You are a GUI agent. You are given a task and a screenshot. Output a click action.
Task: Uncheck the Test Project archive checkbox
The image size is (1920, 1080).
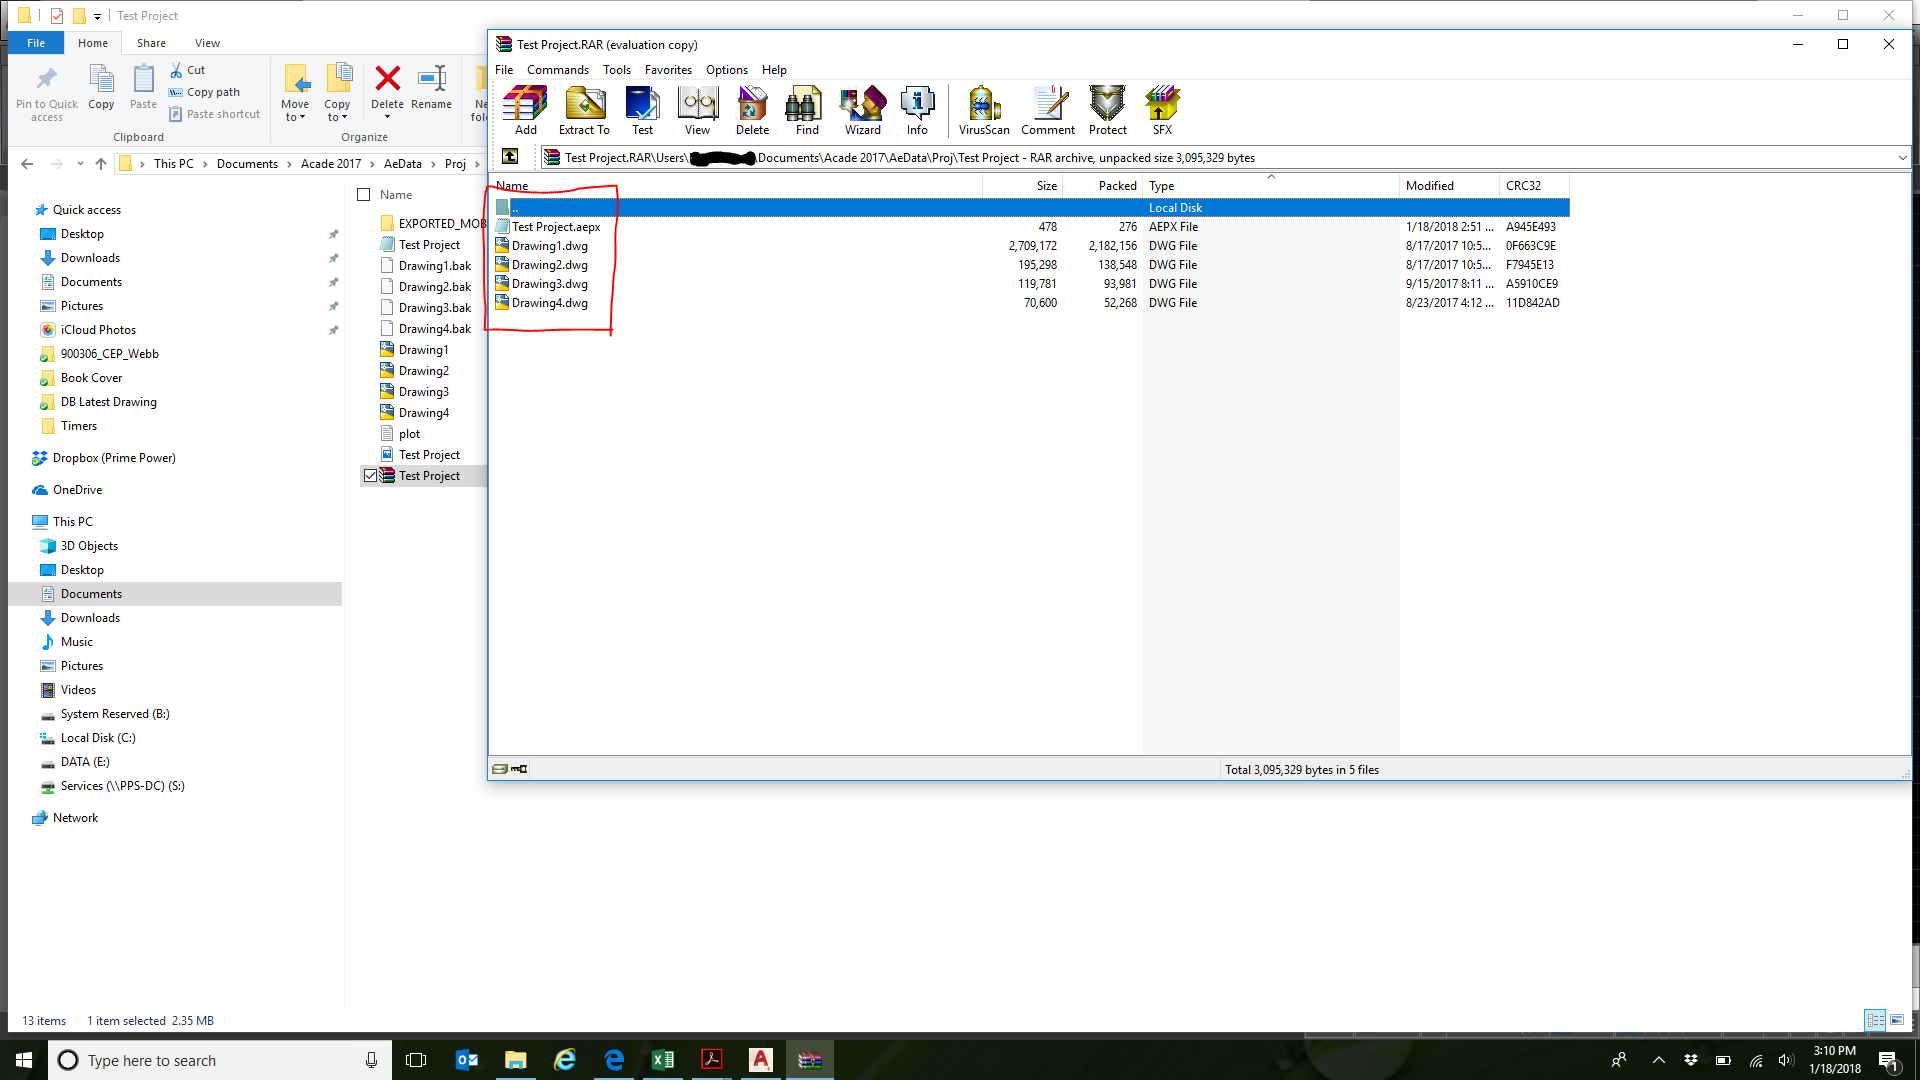tap(369, 475)
